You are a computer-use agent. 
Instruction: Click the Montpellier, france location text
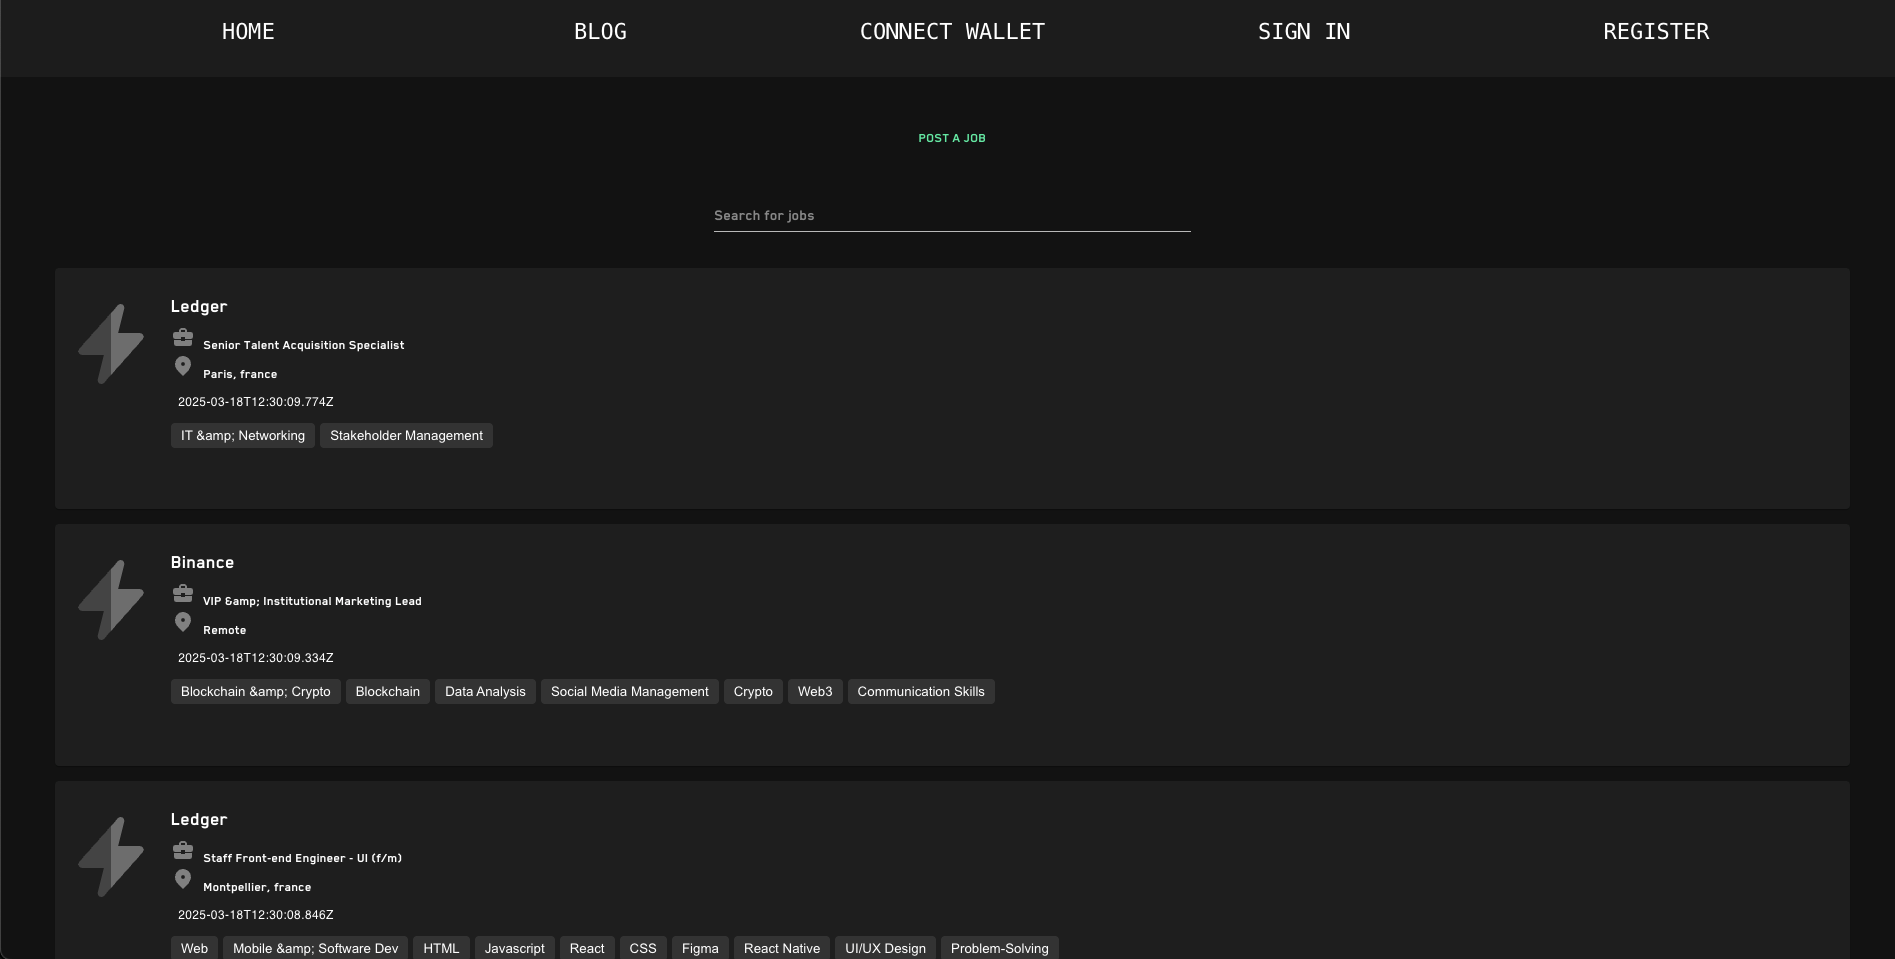tap(257, 887)
